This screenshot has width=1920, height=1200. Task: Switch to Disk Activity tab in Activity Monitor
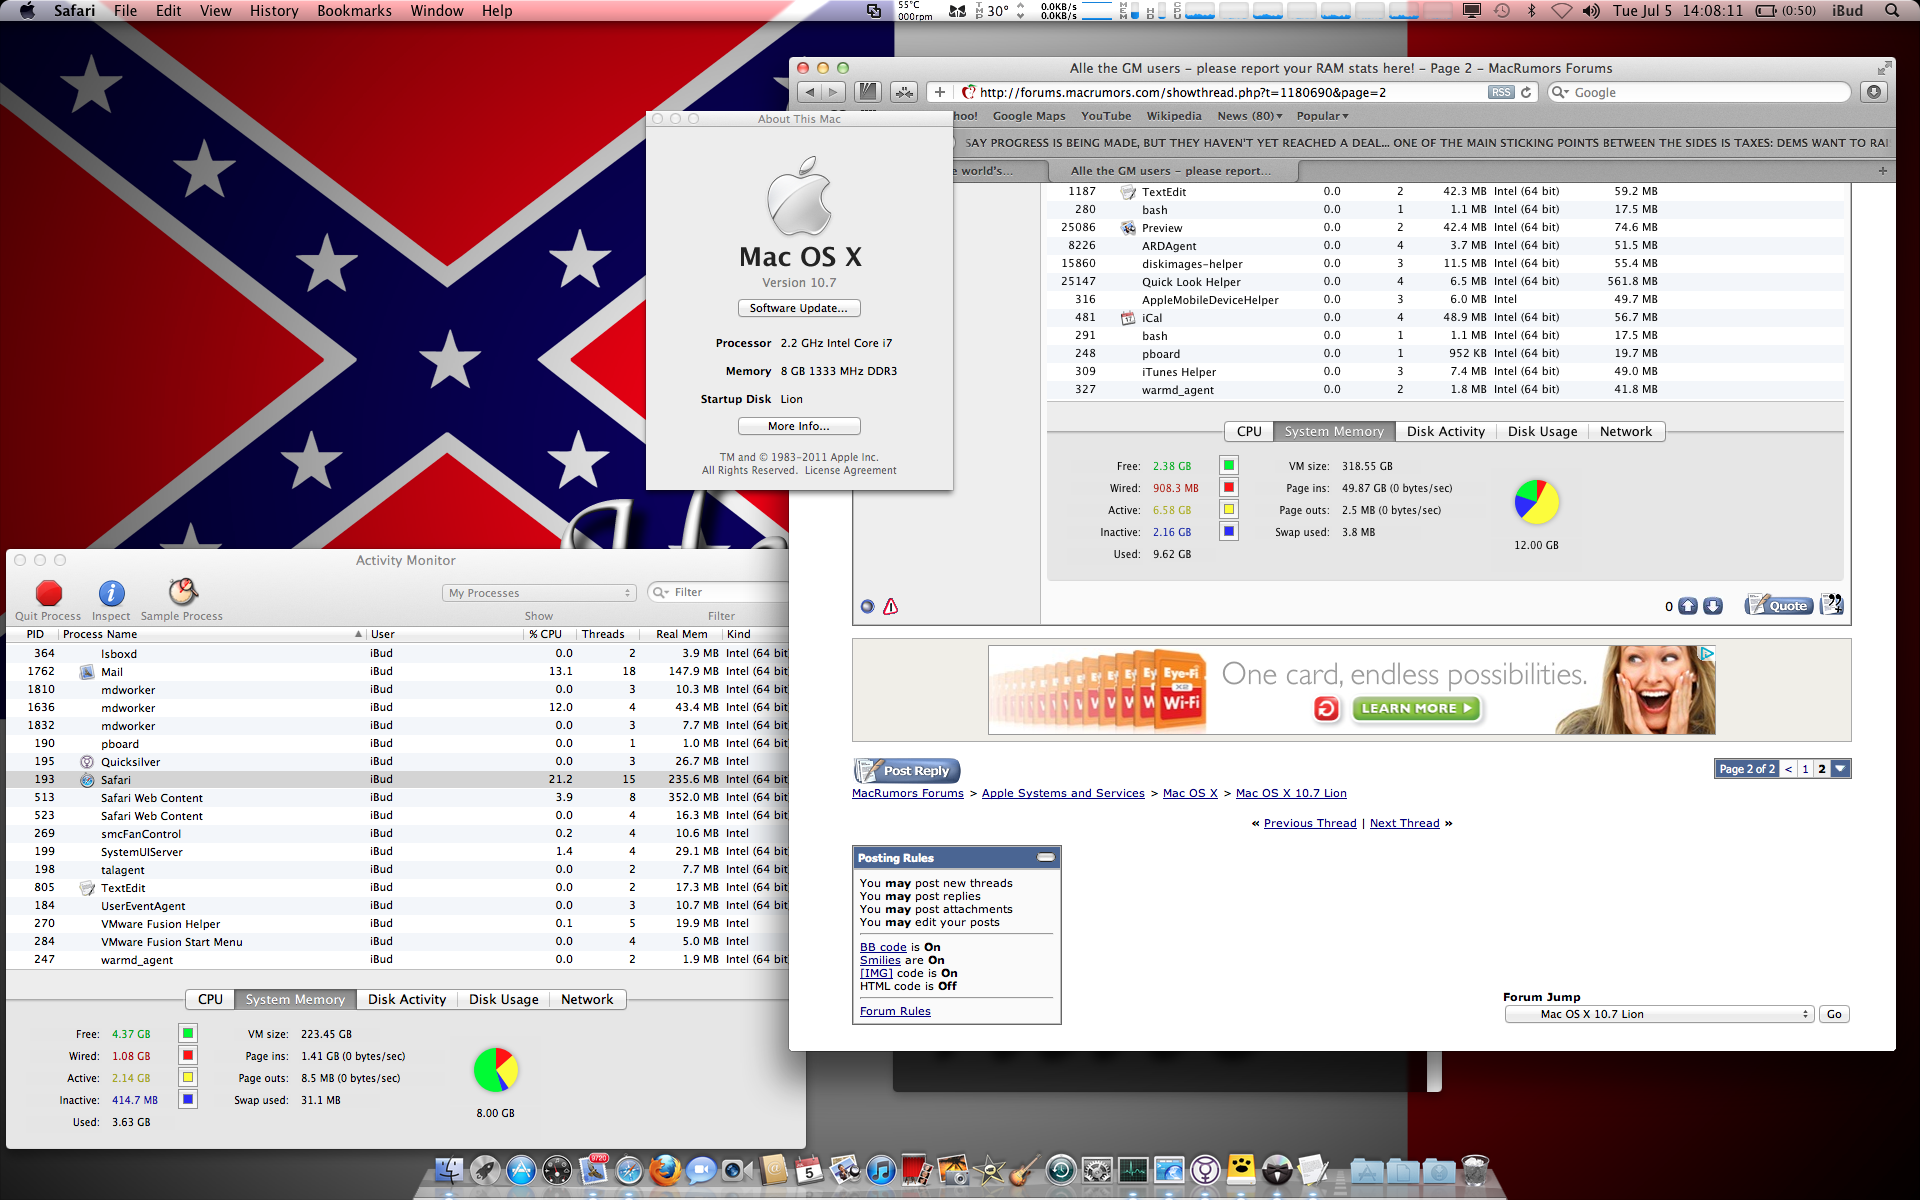click(407, 999)
